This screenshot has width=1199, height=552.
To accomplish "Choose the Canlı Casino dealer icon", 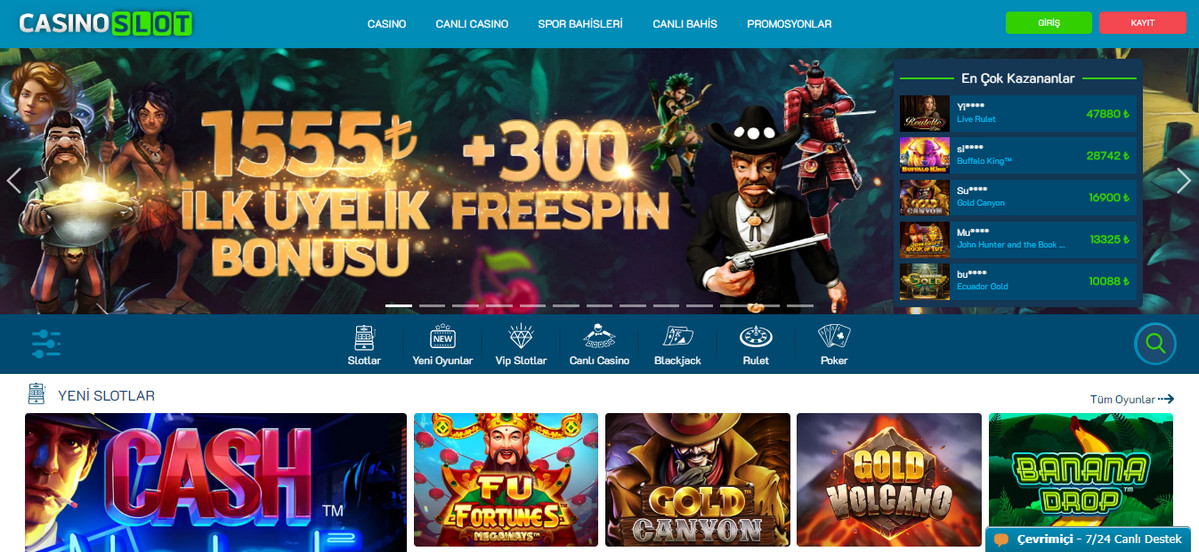I will (600, 345).
